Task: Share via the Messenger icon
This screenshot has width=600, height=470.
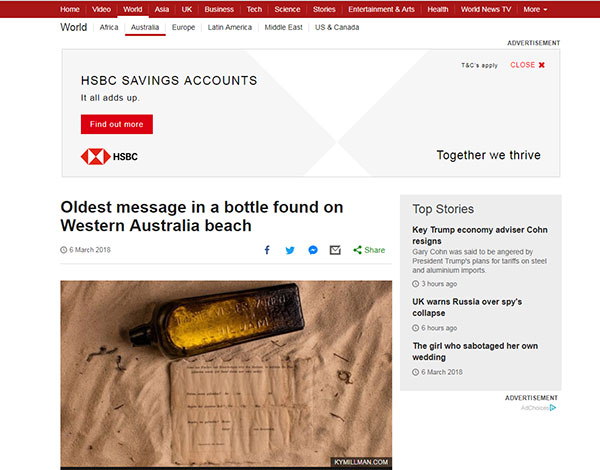Action: (x=313, y=250)
